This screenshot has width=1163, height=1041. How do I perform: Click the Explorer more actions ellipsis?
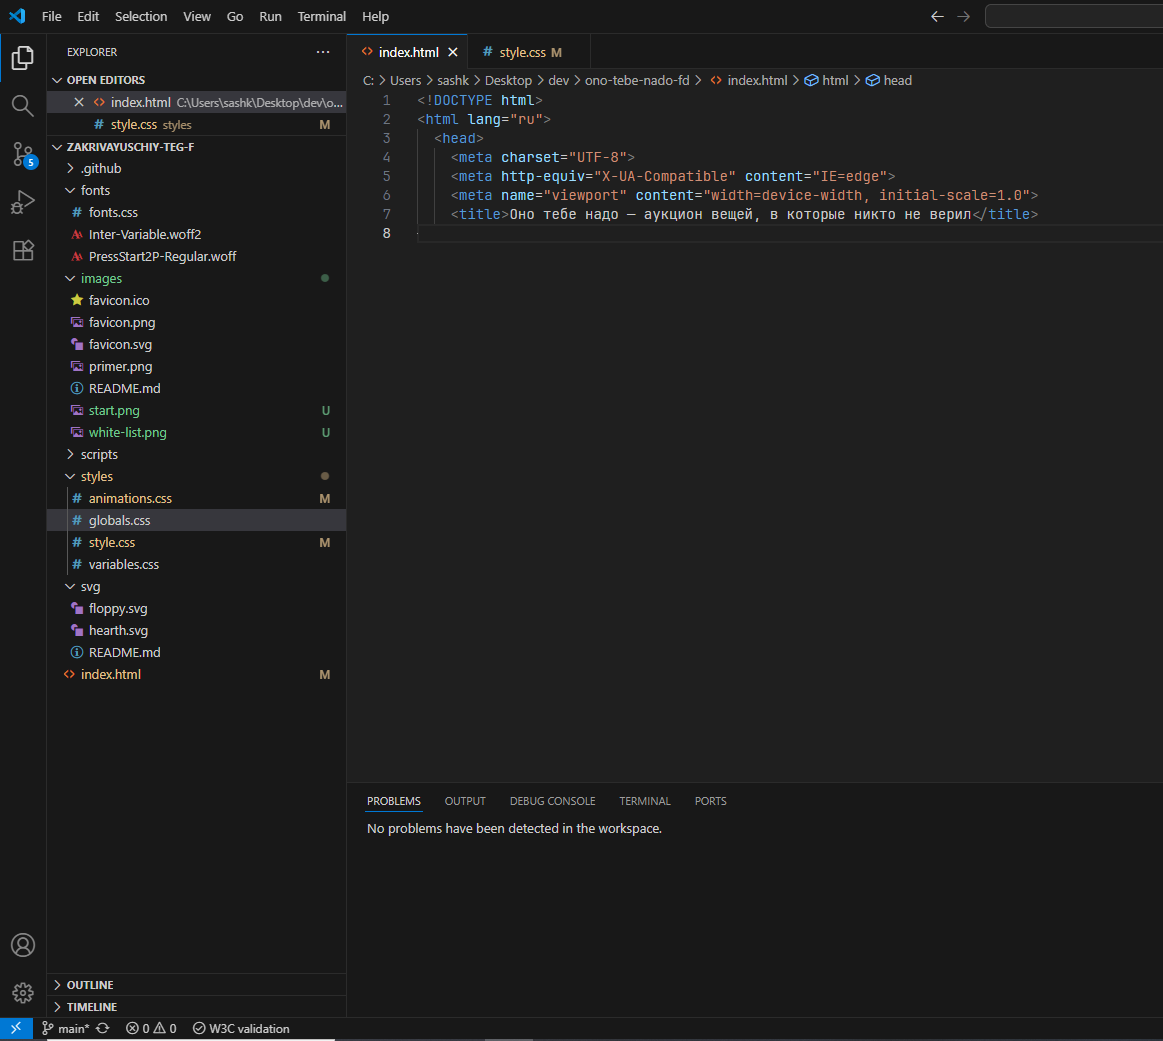coord(322,52)
